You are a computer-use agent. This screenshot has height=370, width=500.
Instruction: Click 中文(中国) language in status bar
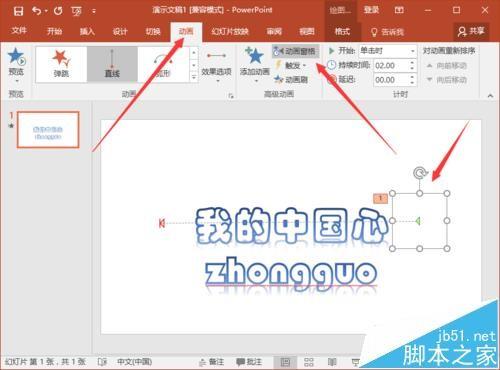coord(134,362)
